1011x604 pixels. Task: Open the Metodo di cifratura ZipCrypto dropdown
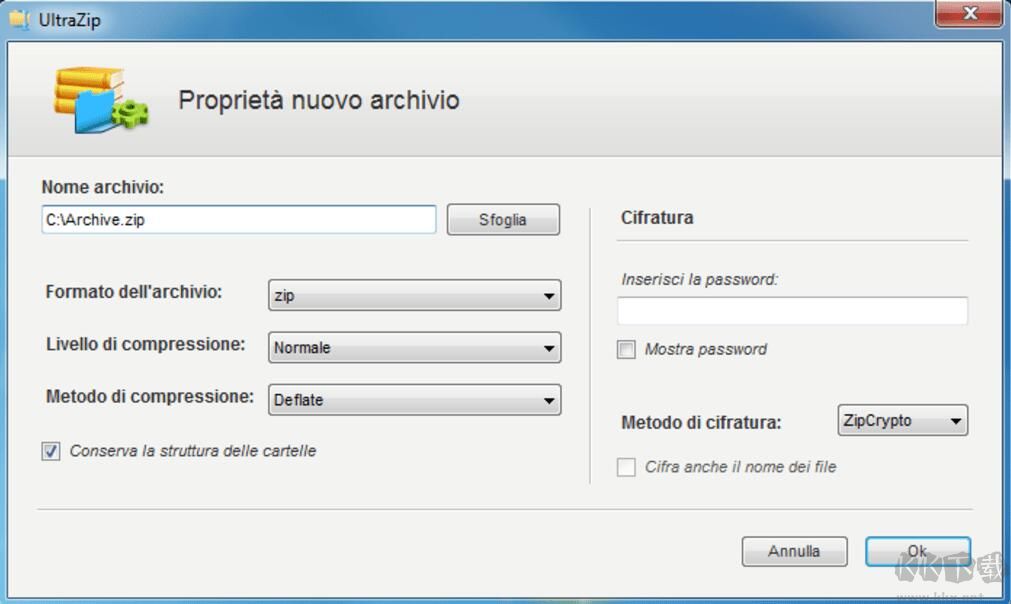pos(902,421)
